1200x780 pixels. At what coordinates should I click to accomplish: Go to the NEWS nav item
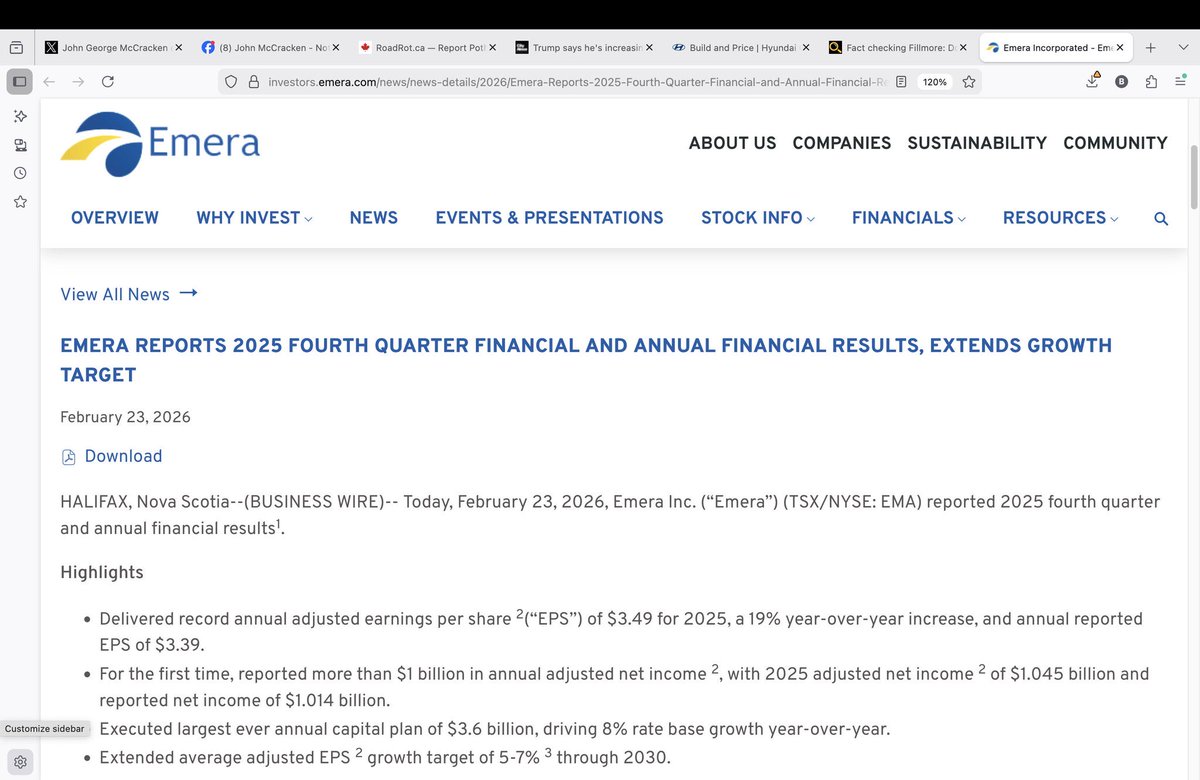(374, 218)
